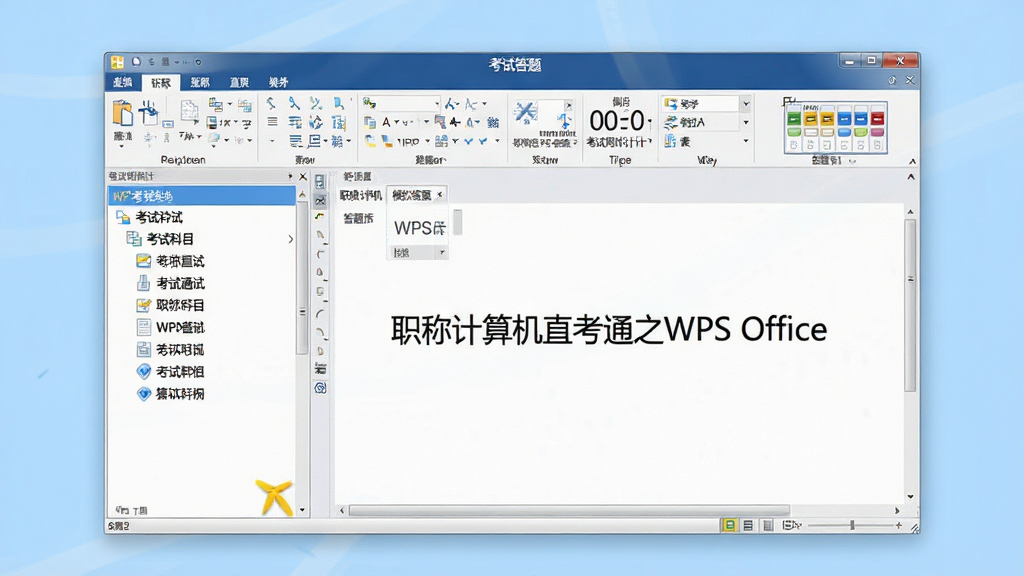The width and height of the screenshot is (1024, 576).
Task: Click the zoom in plus icon in status bar
Action: 899,525
